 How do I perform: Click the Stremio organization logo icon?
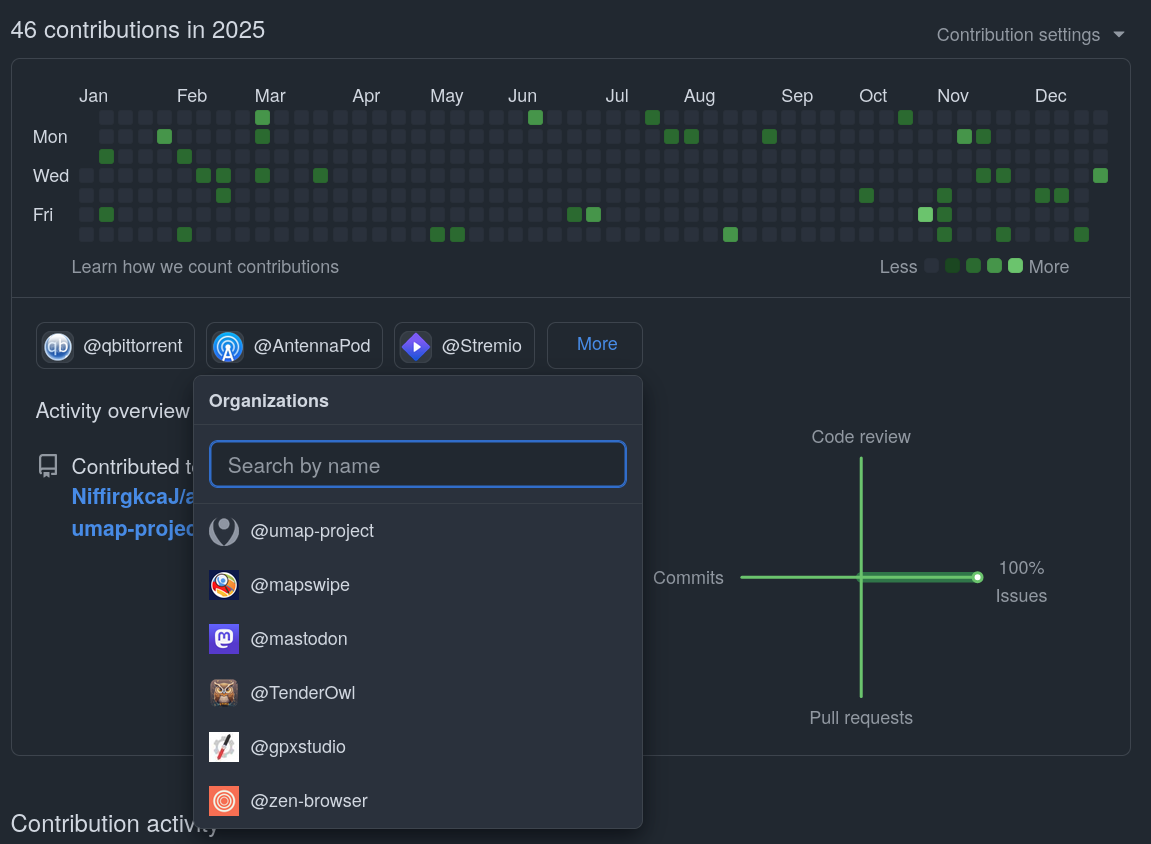point(416,346)
